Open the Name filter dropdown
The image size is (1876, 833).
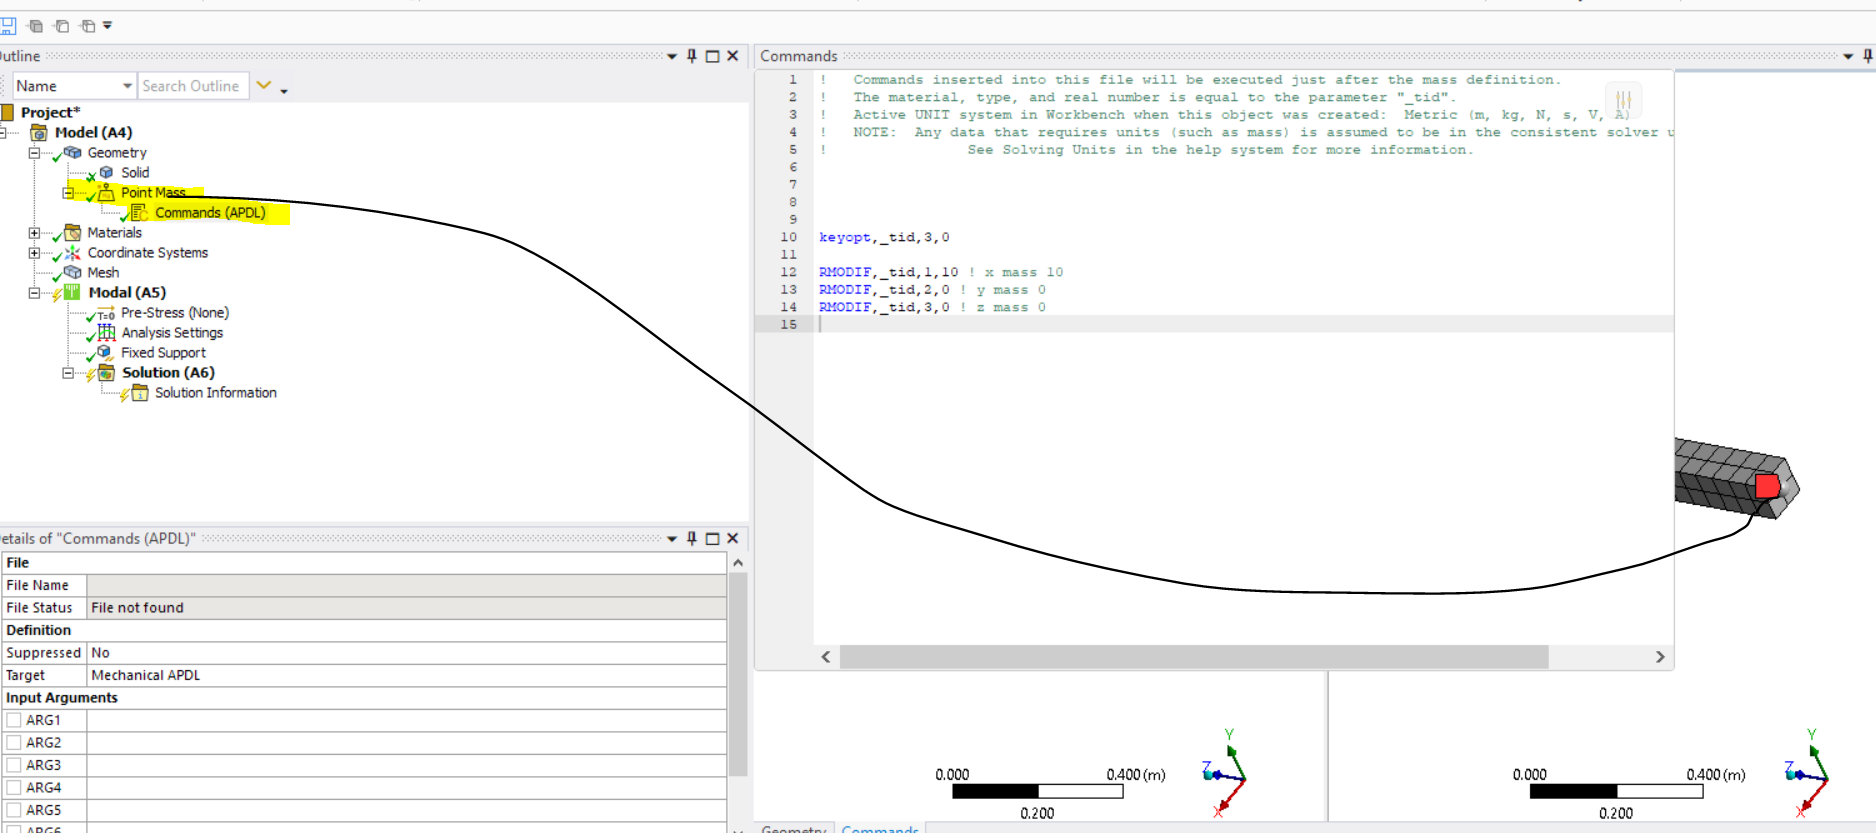click(127, 86)
